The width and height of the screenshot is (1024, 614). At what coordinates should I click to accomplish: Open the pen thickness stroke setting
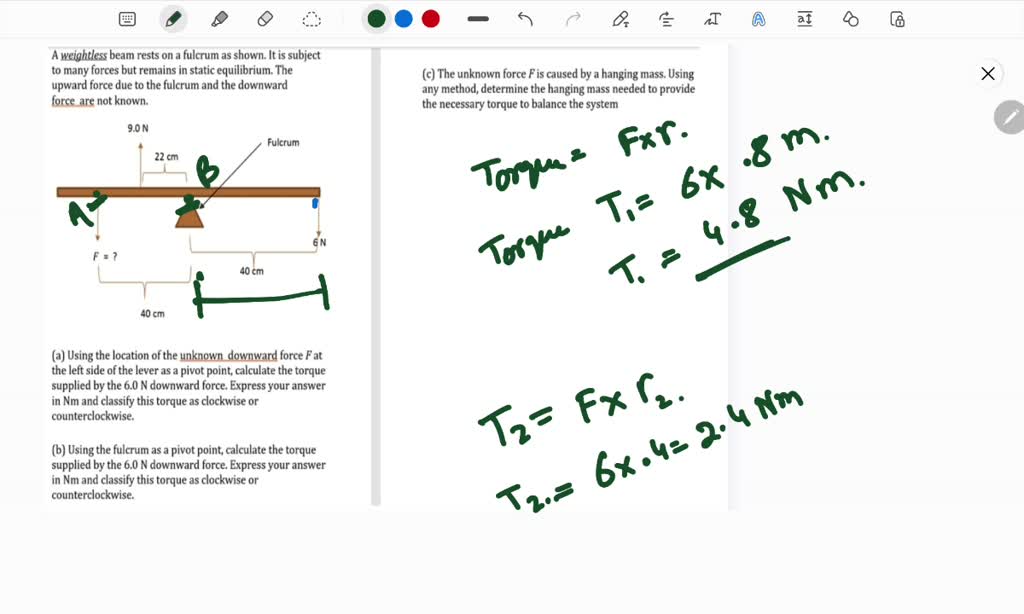click(478, 19)
